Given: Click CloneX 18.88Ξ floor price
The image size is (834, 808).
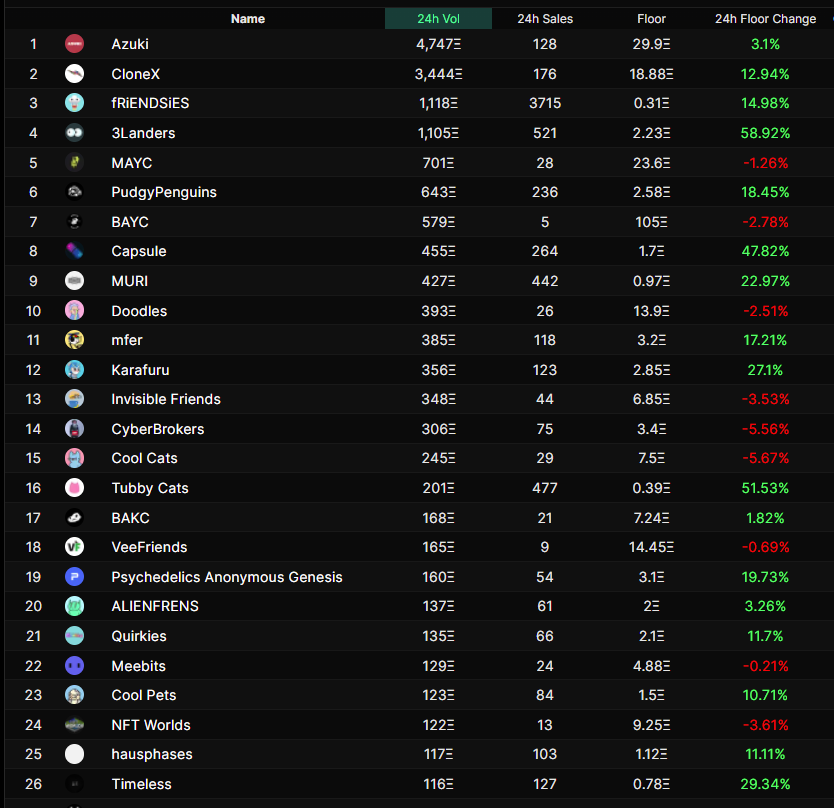Looking at the screenshot, I should click(x=652, y=73).
